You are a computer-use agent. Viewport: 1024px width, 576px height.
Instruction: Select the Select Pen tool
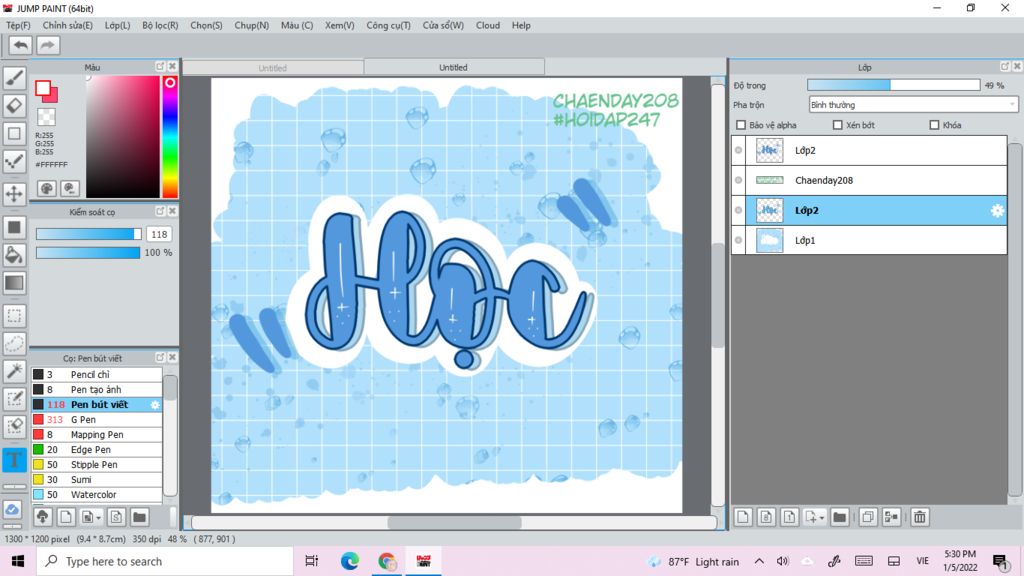(x=14, y=399)
